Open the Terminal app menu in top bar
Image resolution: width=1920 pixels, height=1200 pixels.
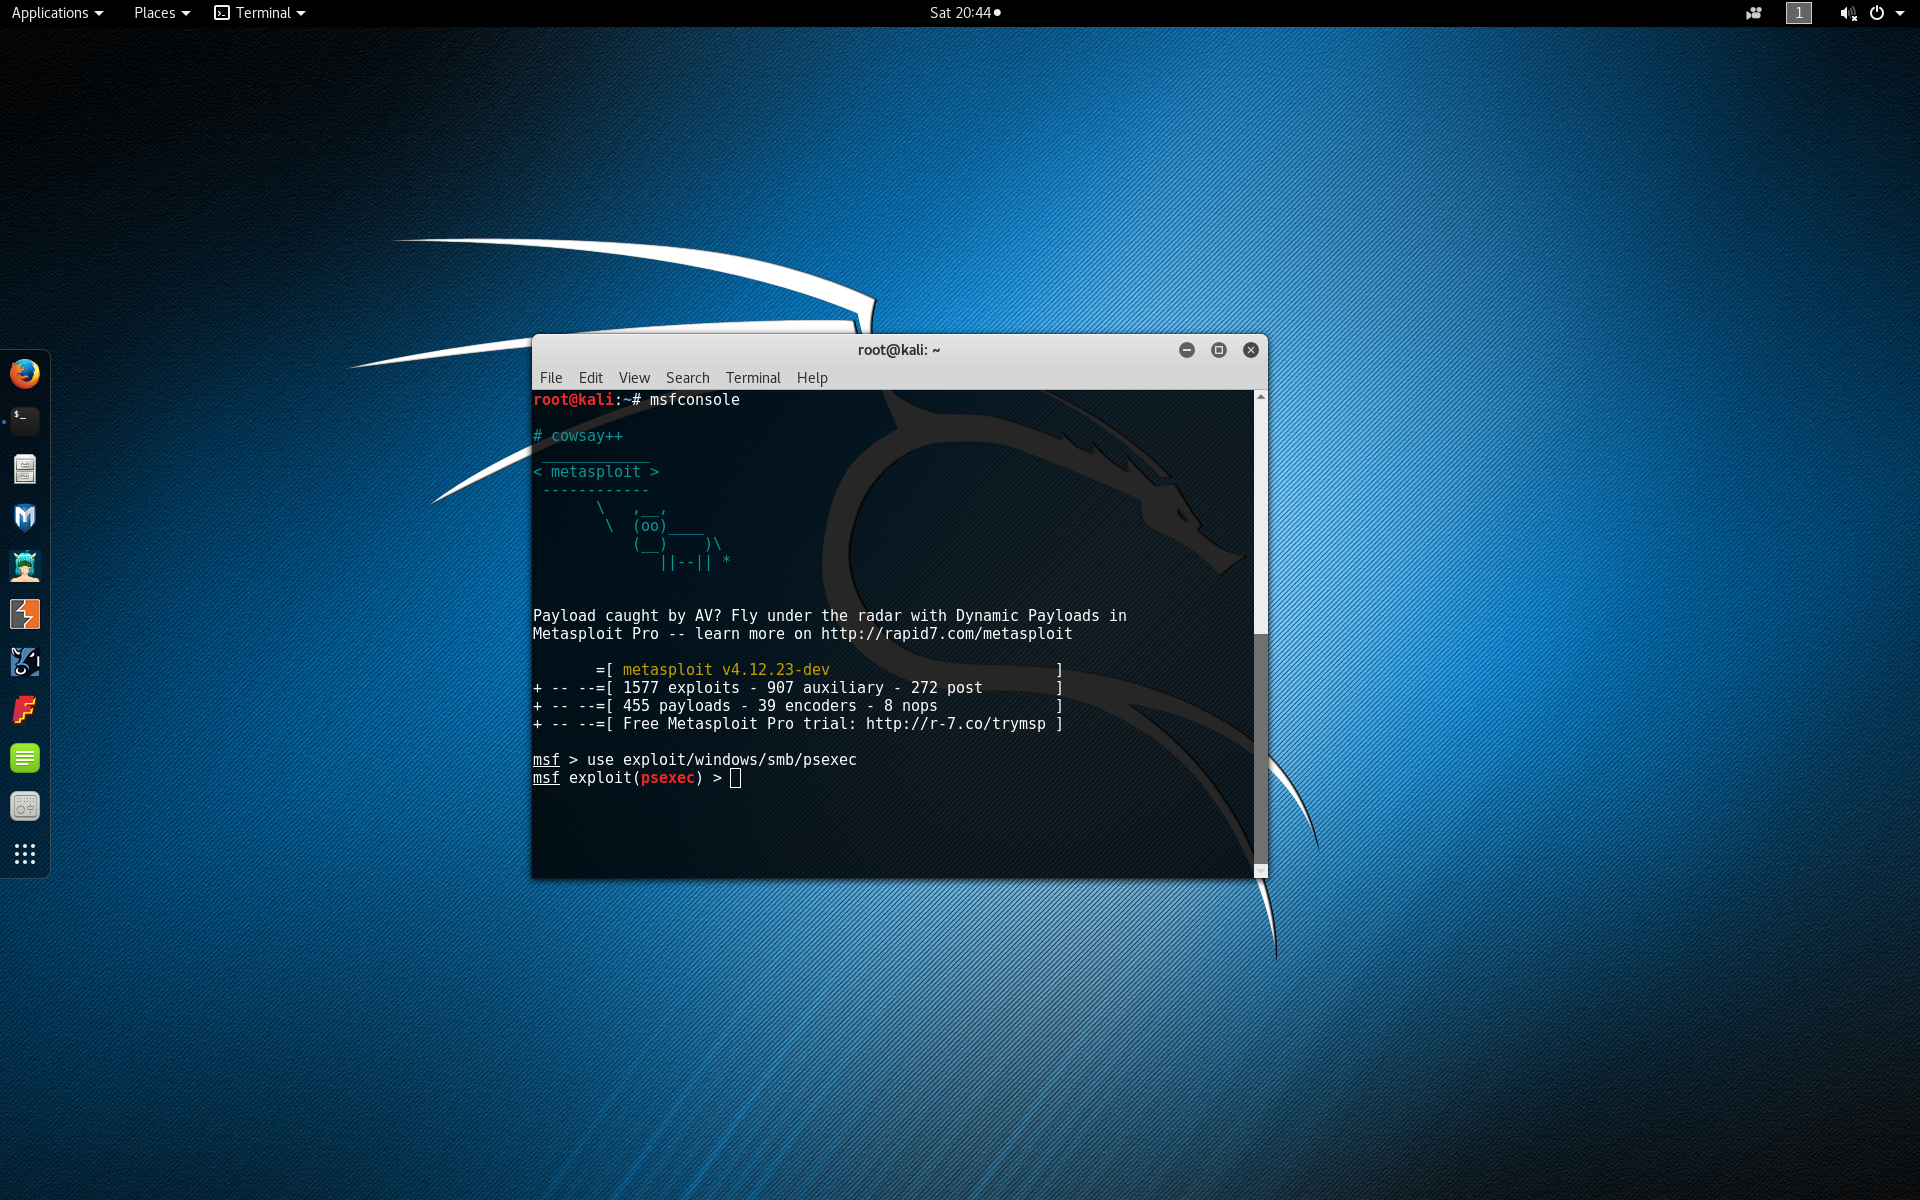pos(260,13)
